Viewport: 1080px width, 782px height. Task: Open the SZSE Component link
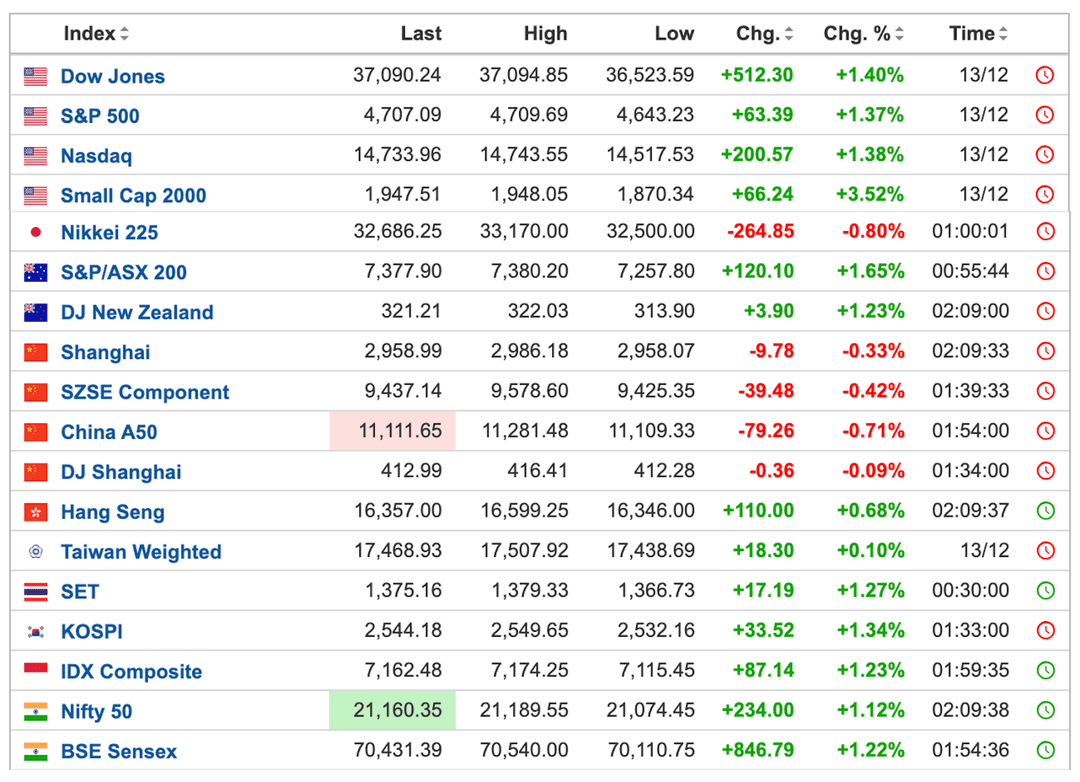point(145,392)
